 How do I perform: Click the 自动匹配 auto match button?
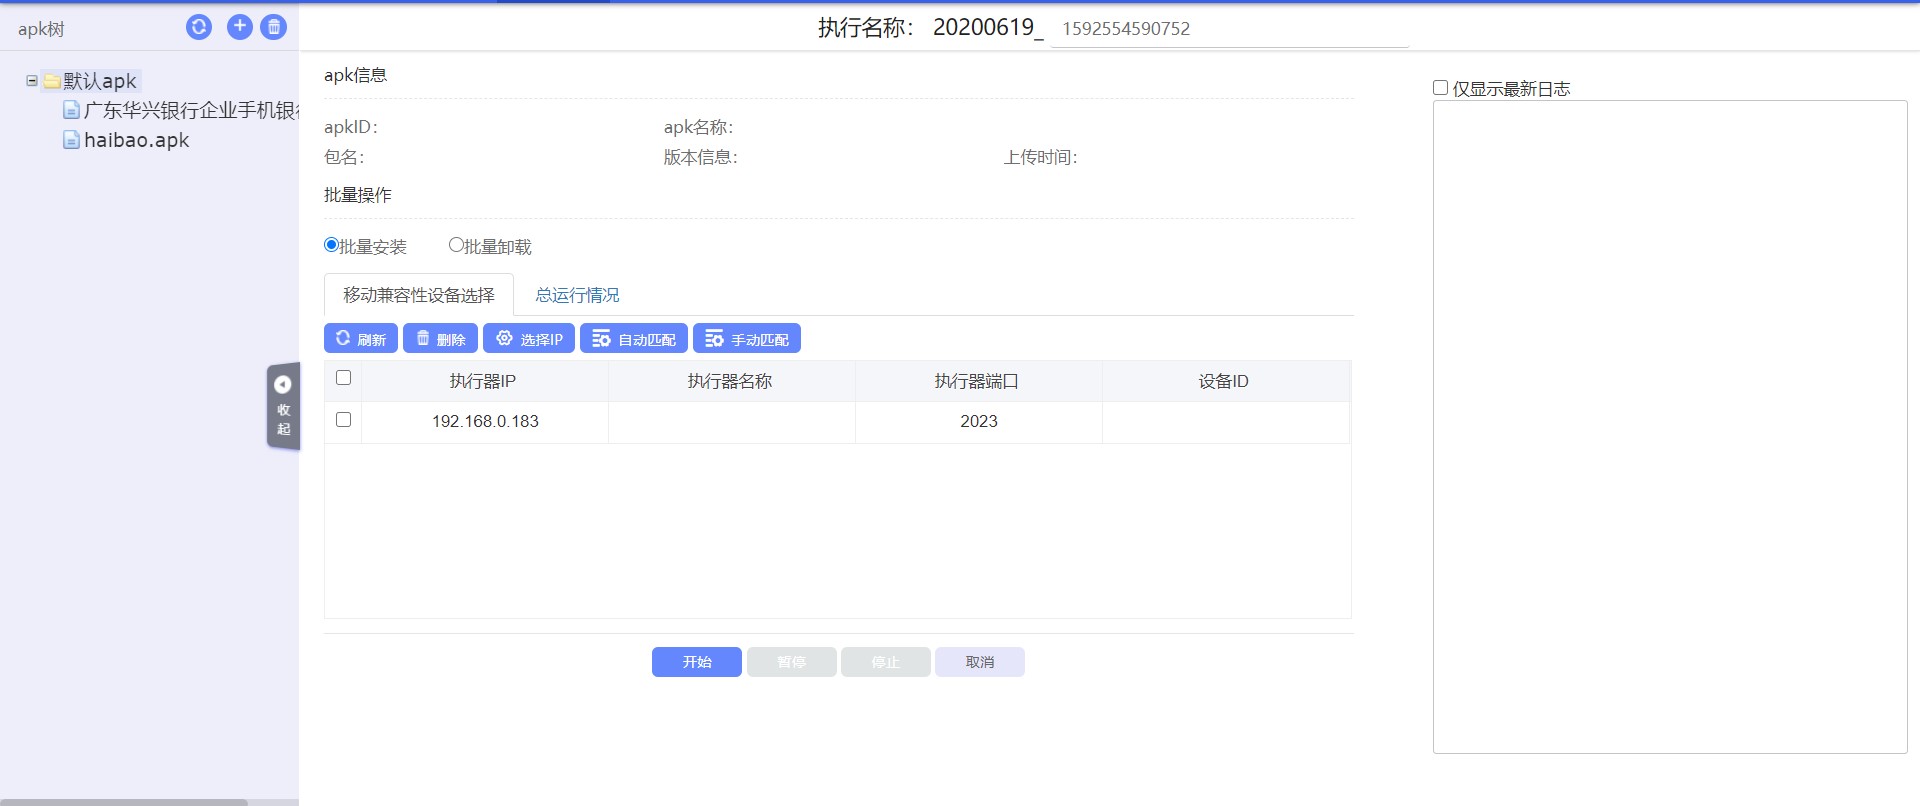pyautogui.click(x=634, y=339)
